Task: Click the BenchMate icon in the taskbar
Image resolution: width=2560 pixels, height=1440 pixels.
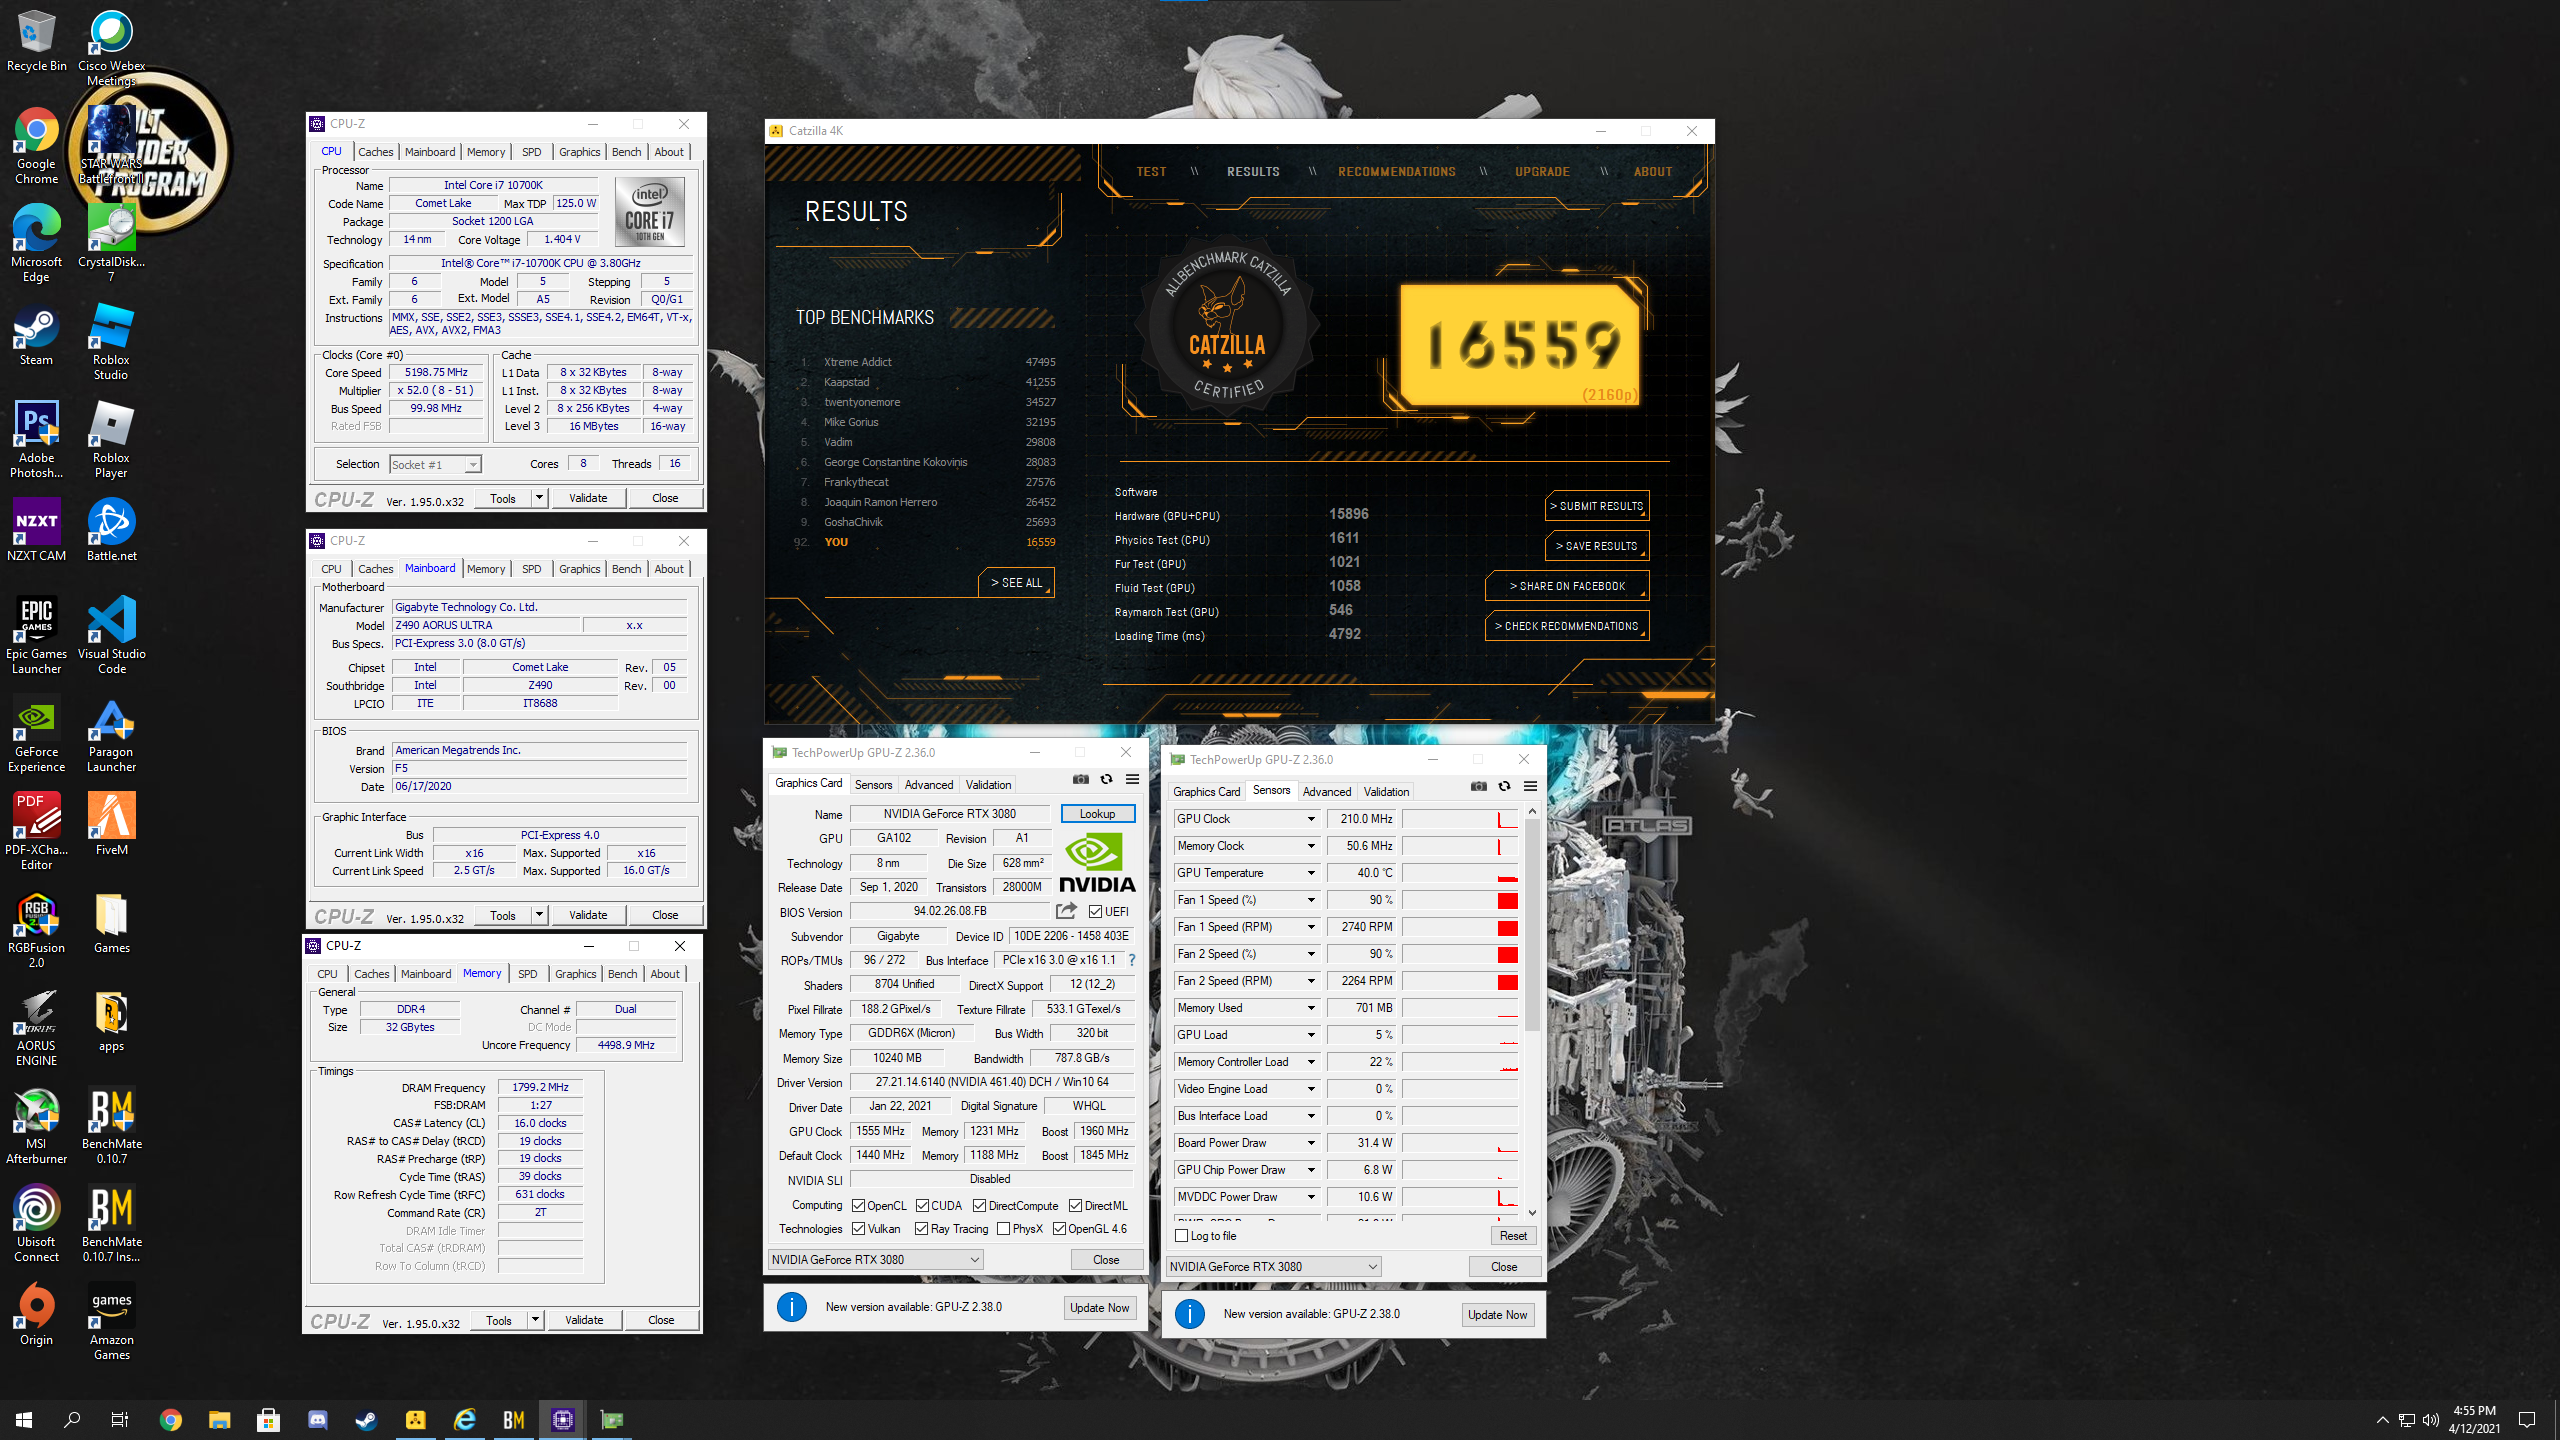Action: tap(514, 1419)
